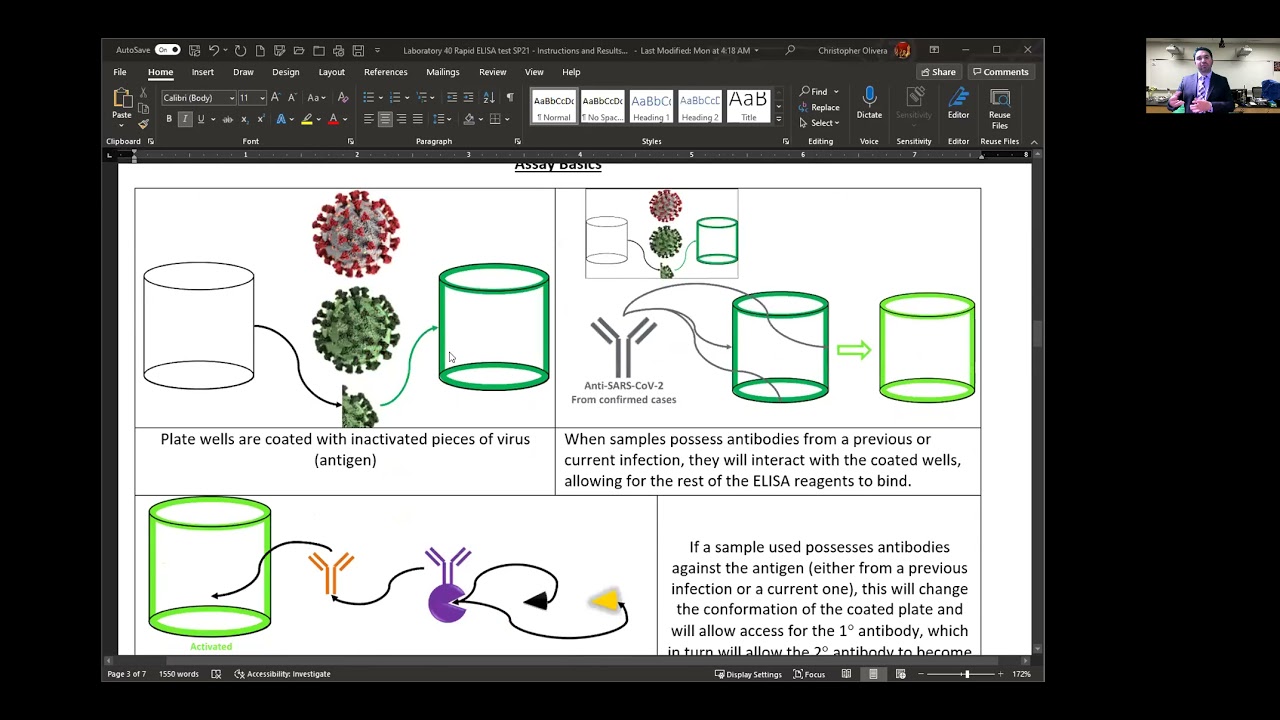Open the Select dropdown in Editing
Viewport: 1280px width, 720px height.
click(819, 123)
